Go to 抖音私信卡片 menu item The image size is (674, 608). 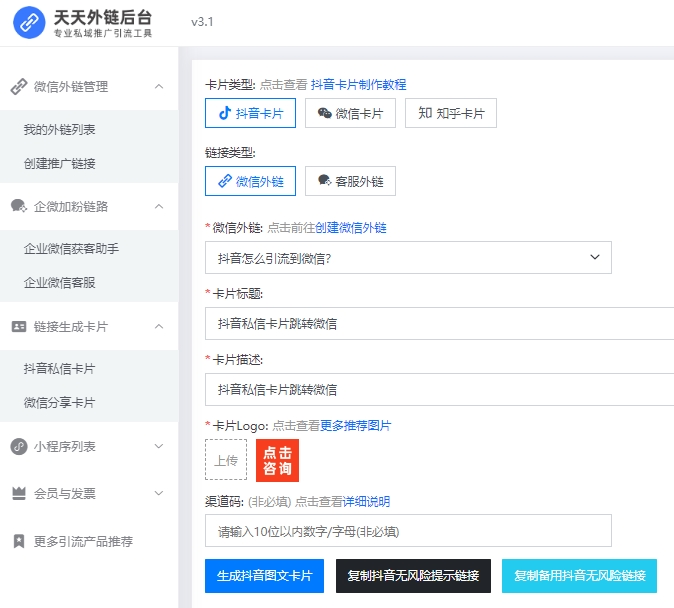[60, 369]
